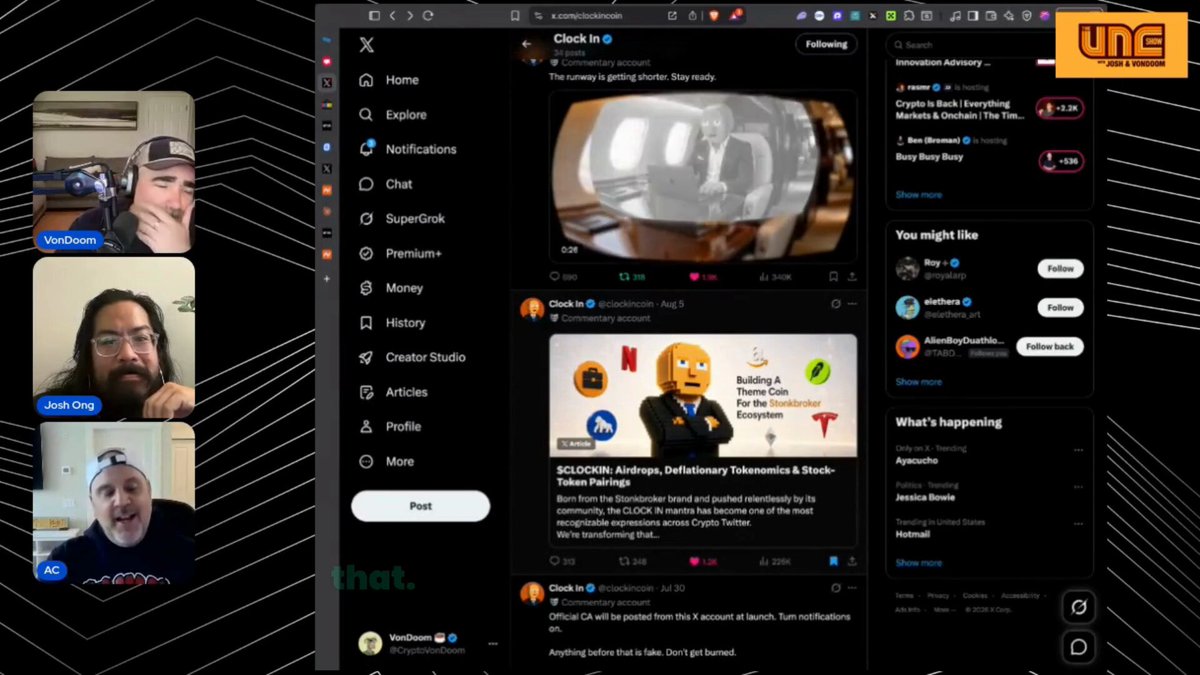
Task: Open more options on Aug 5 post
Action: (852, 304)
